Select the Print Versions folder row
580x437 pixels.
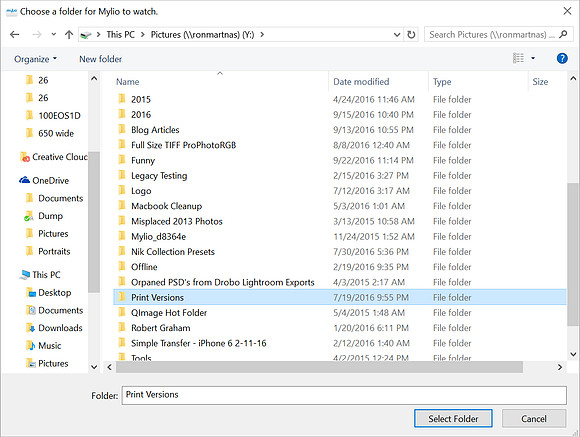(340, 298)
